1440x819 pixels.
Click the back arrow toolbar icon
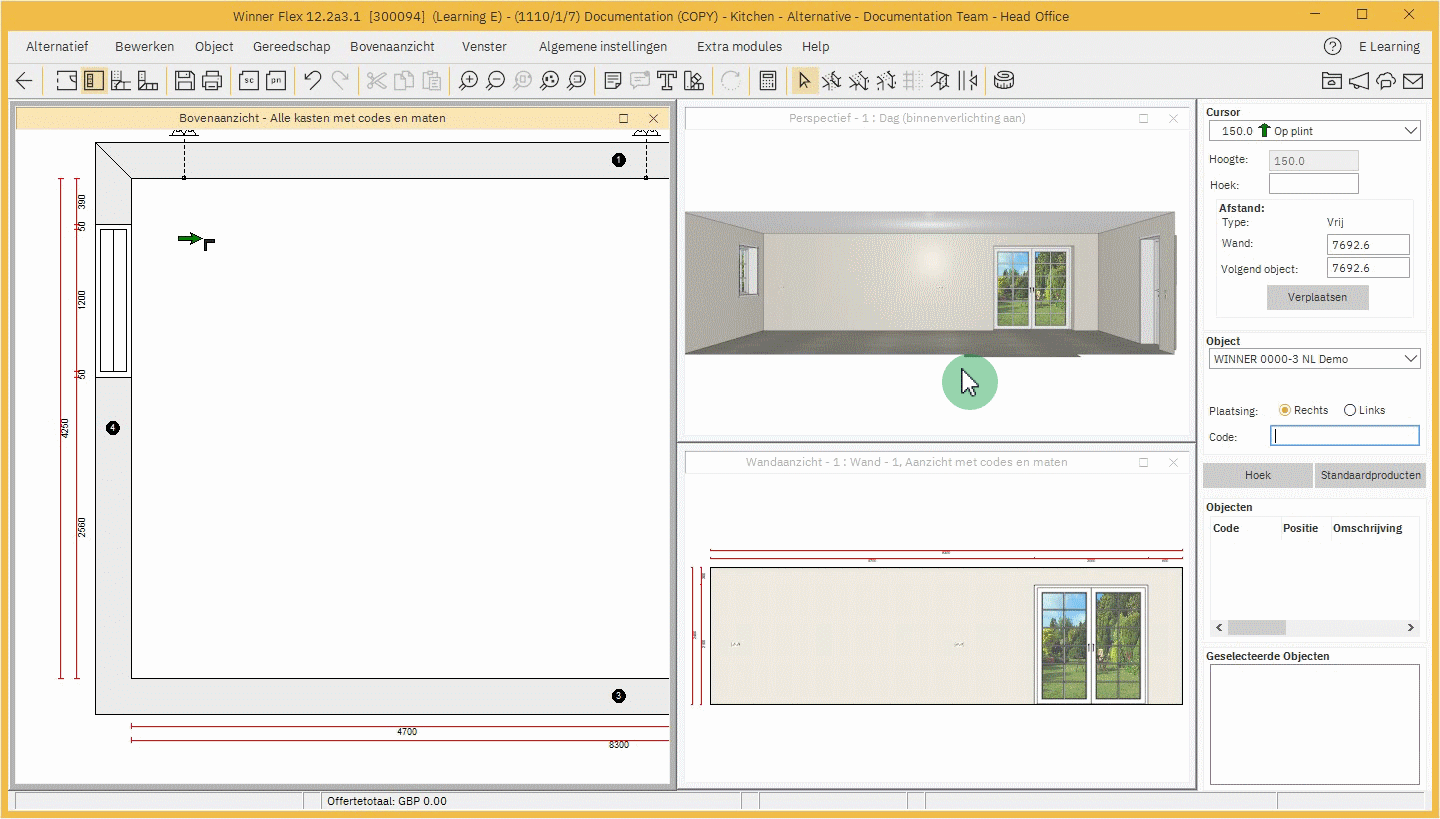pos(24,81)
